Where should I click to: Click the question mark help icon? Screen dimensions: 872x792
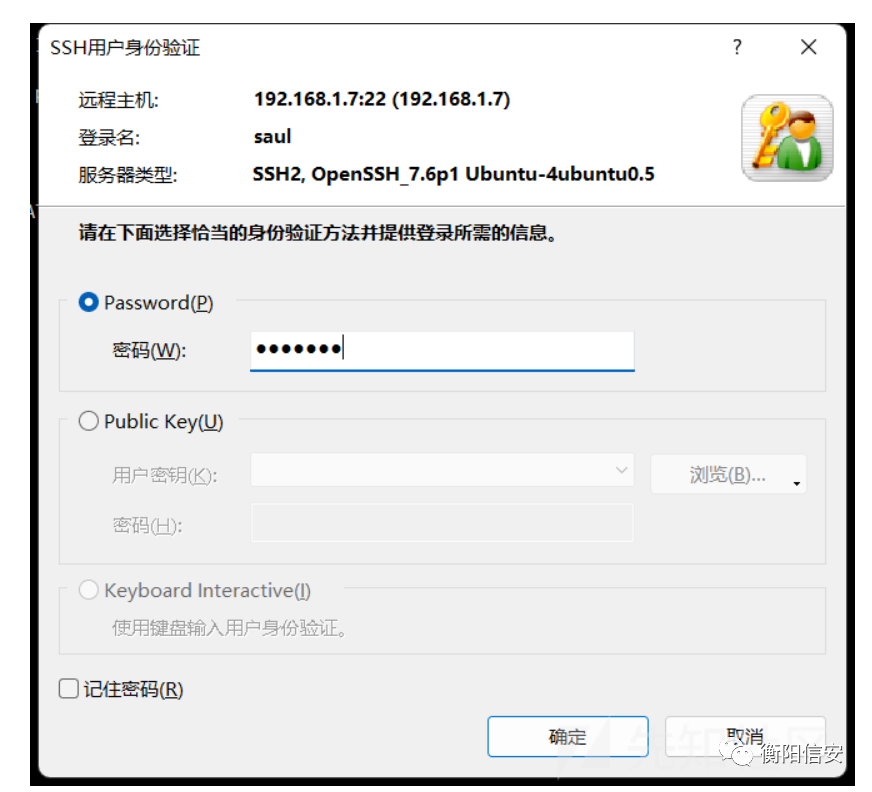tap(737, 47)
